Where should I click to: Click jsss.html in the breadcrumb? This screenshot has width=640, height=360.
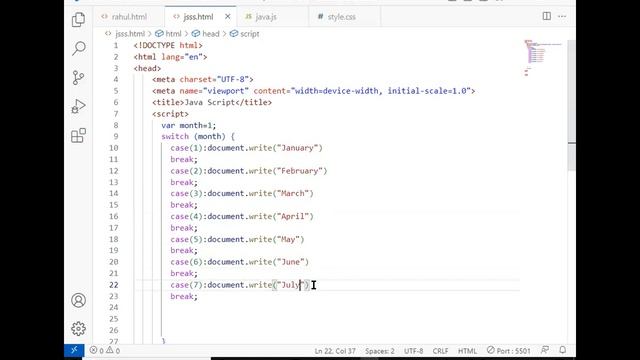(x=130, y=34)
